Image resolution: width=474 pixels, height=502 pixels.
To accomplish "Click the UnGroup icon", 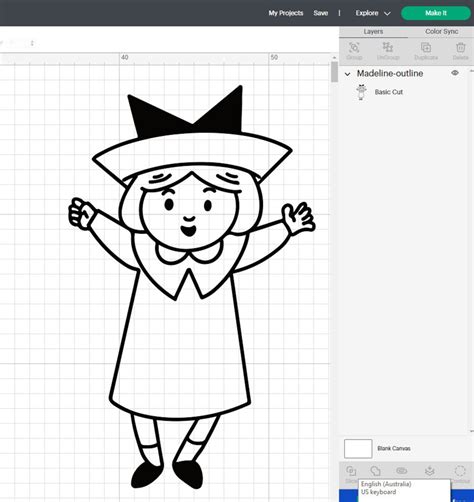I will tap(388, 47).
